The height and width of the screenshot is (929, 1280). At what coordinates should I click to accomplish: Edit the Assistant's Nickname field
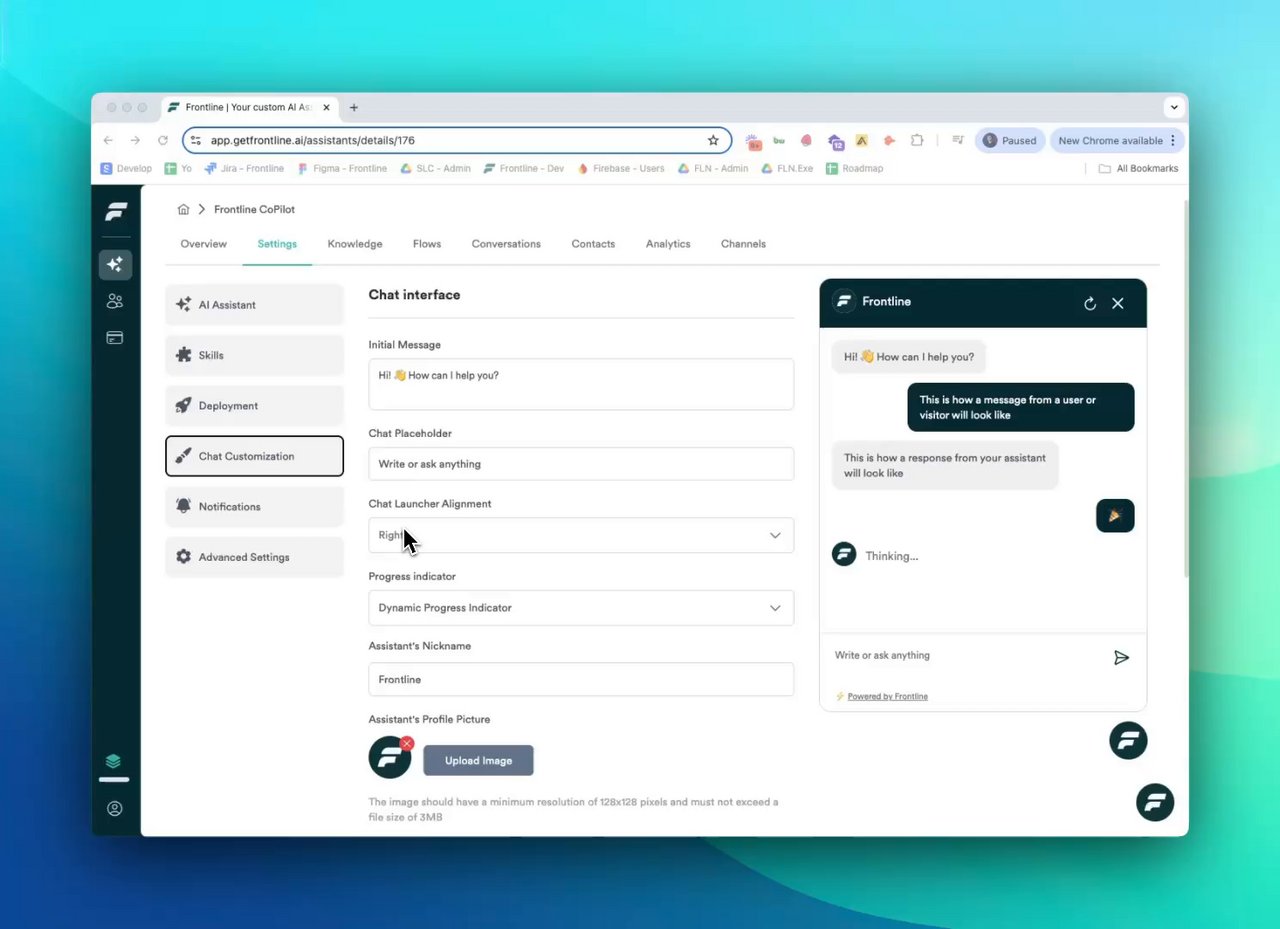581,680
